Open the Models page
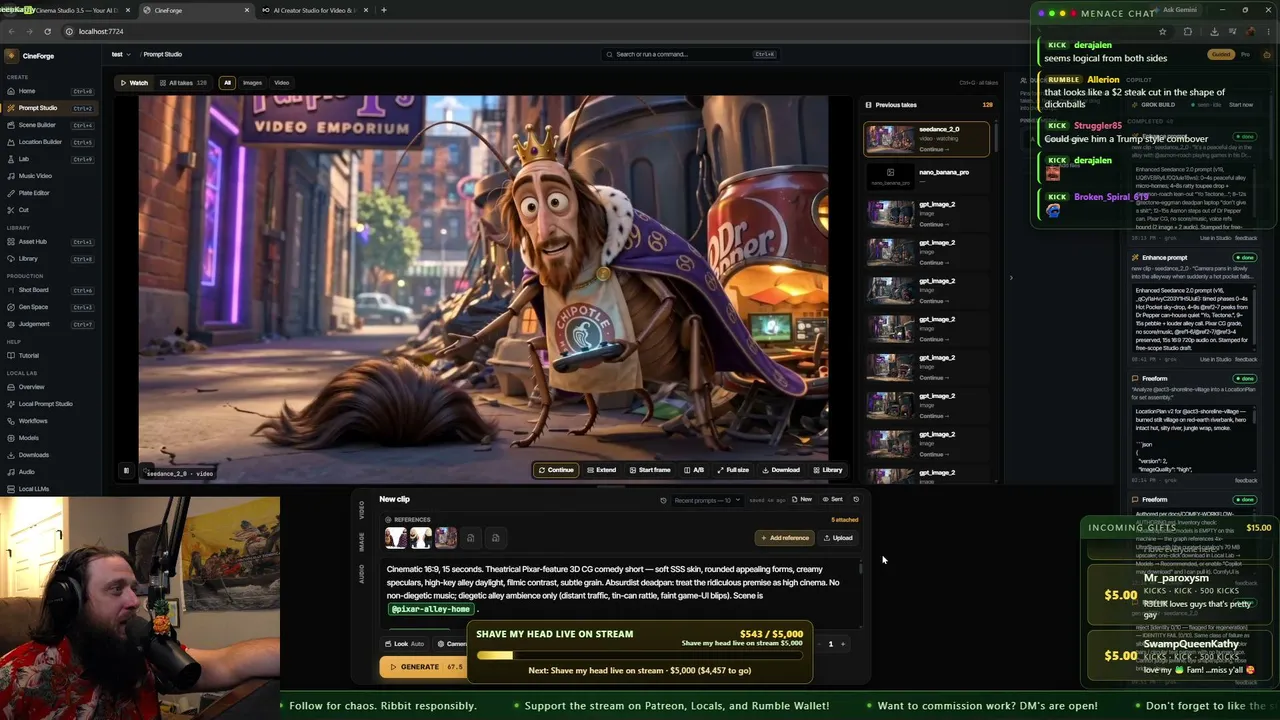The image size is (1280, 720). [x=50, y=438]
